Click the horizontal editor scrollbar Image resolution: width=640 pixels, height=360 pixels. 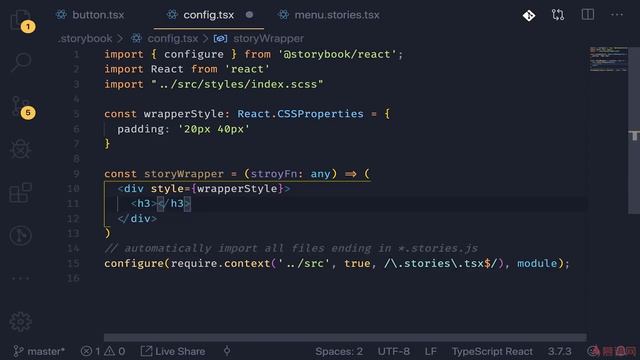[x=345, y=338]
